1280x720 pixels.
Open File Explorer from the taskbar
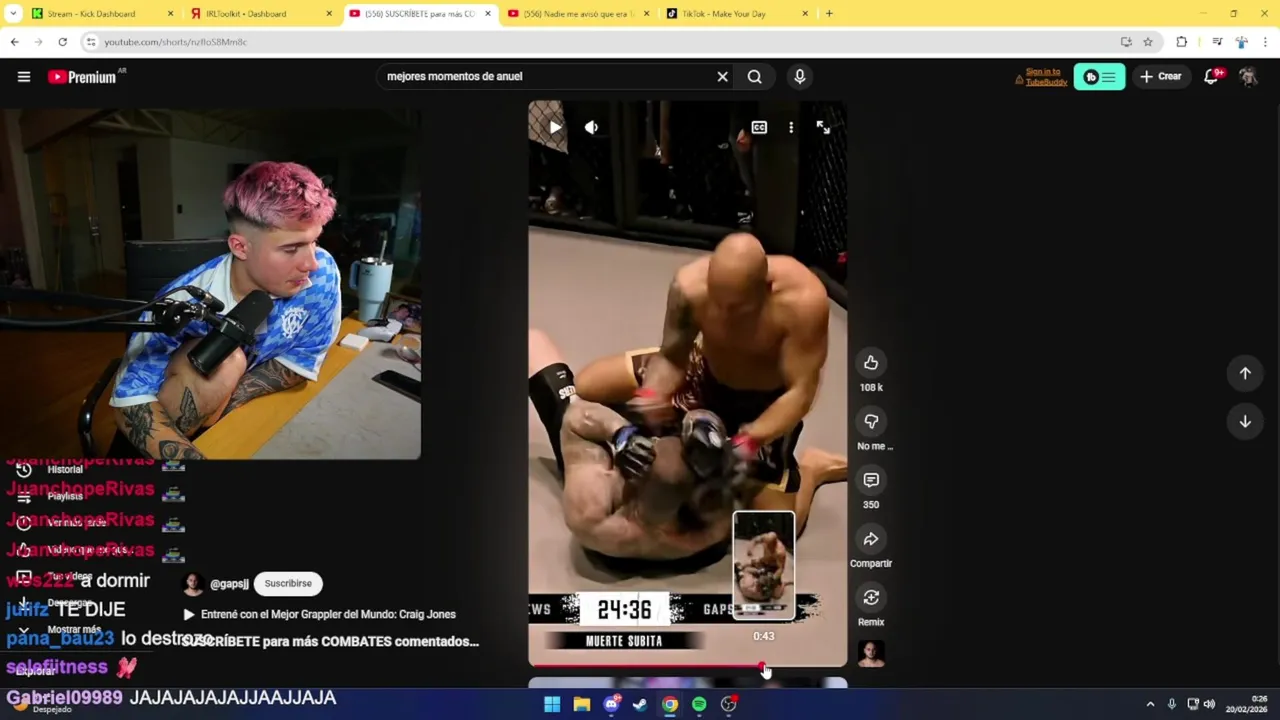pyautogui.click(x=581, y=704)
